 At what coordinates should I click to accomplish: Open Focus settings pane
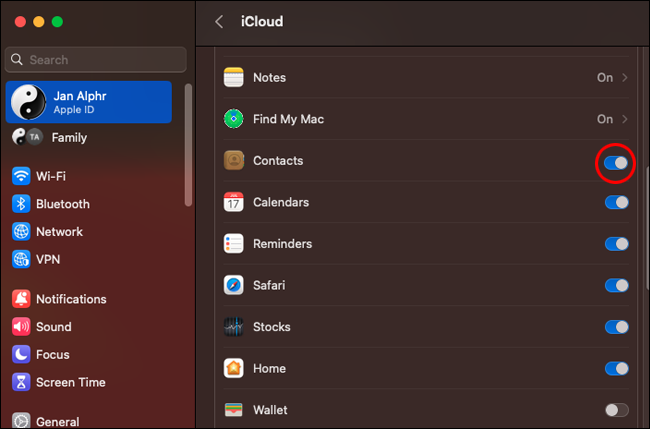(89, 354)
